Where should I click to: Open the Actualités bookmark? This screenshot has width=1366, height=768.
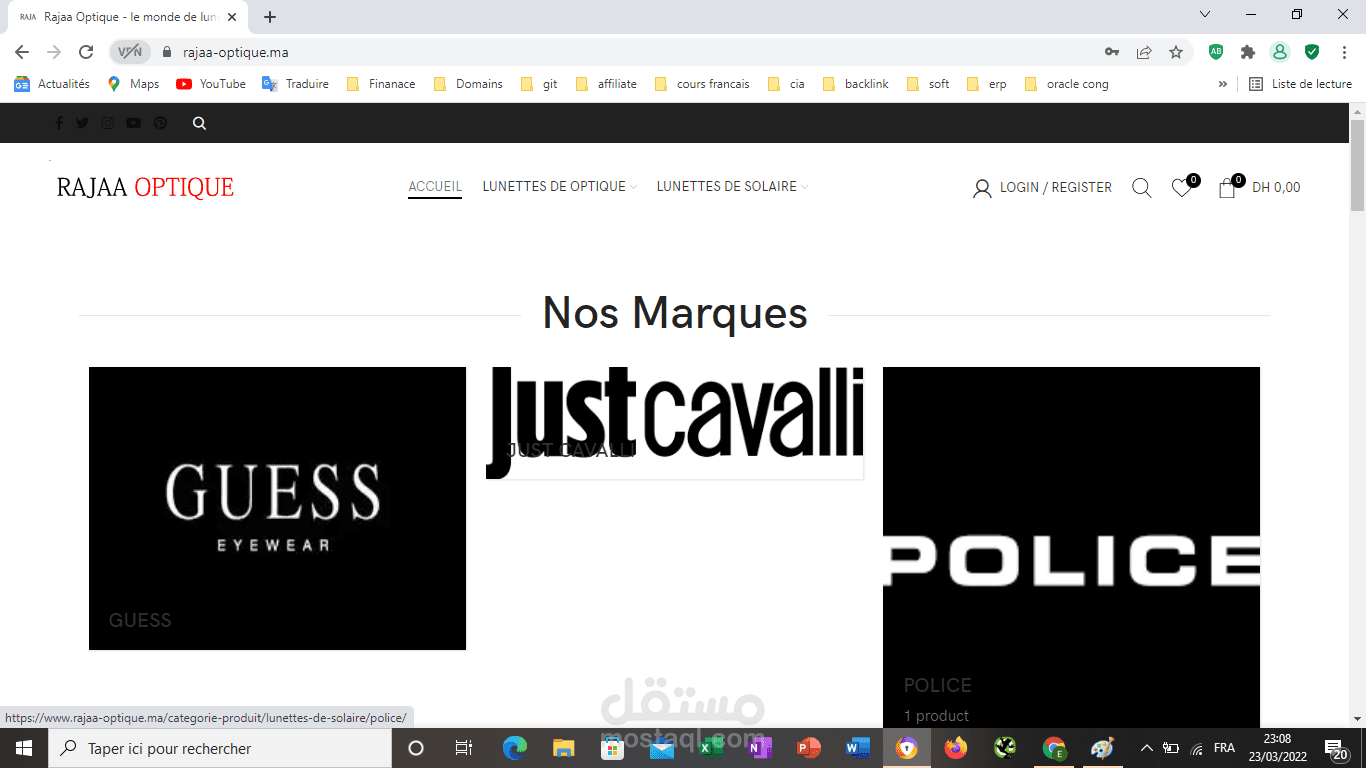tap(52, 84)
